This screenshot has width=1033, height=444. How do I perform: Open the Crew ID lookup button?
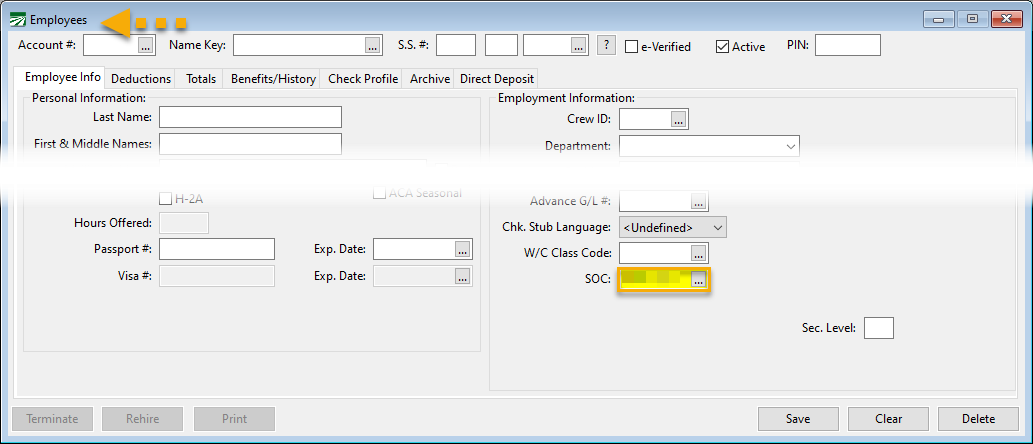(x=679, y=120)
